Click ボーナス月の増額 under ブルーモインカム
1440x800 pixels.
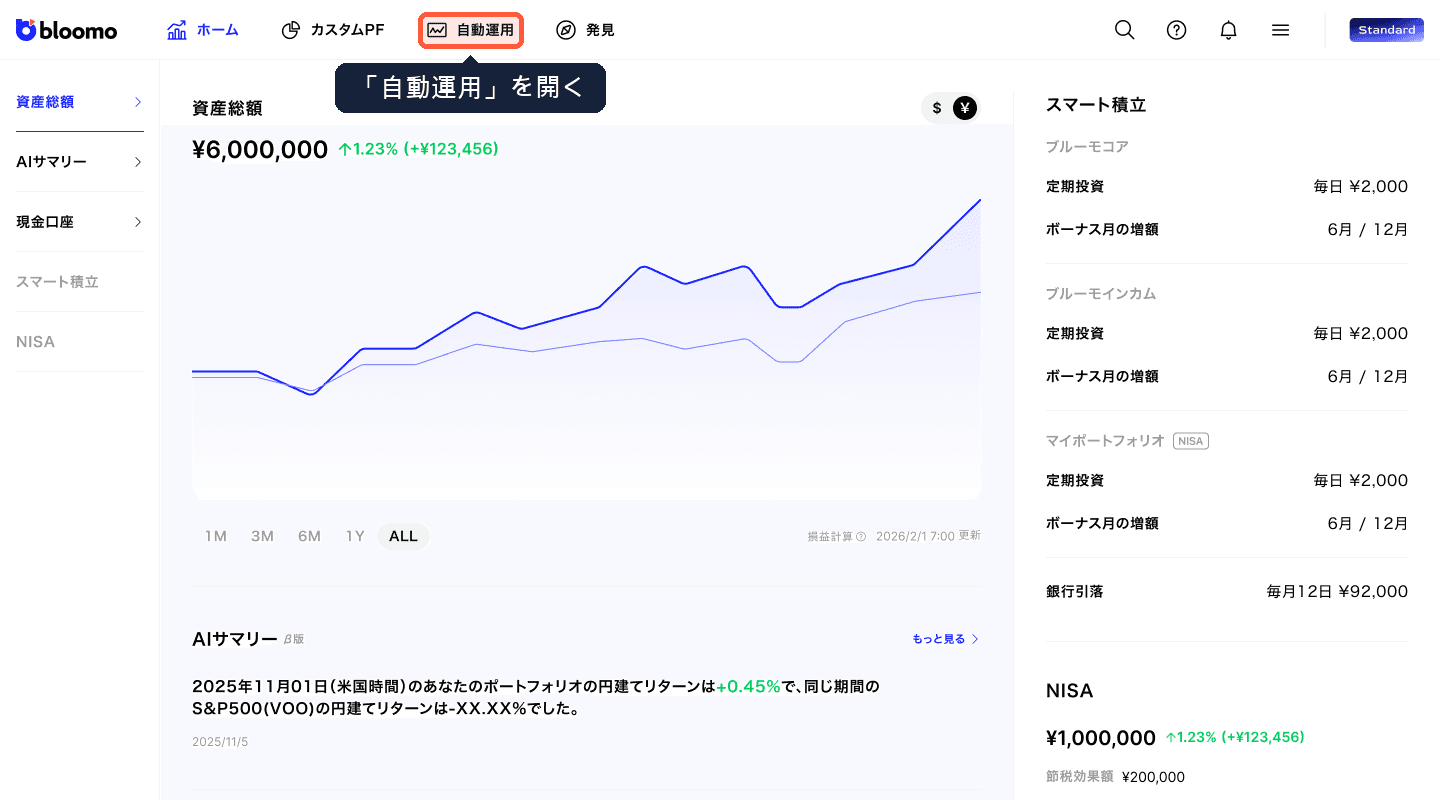(x=1102, y=377)
